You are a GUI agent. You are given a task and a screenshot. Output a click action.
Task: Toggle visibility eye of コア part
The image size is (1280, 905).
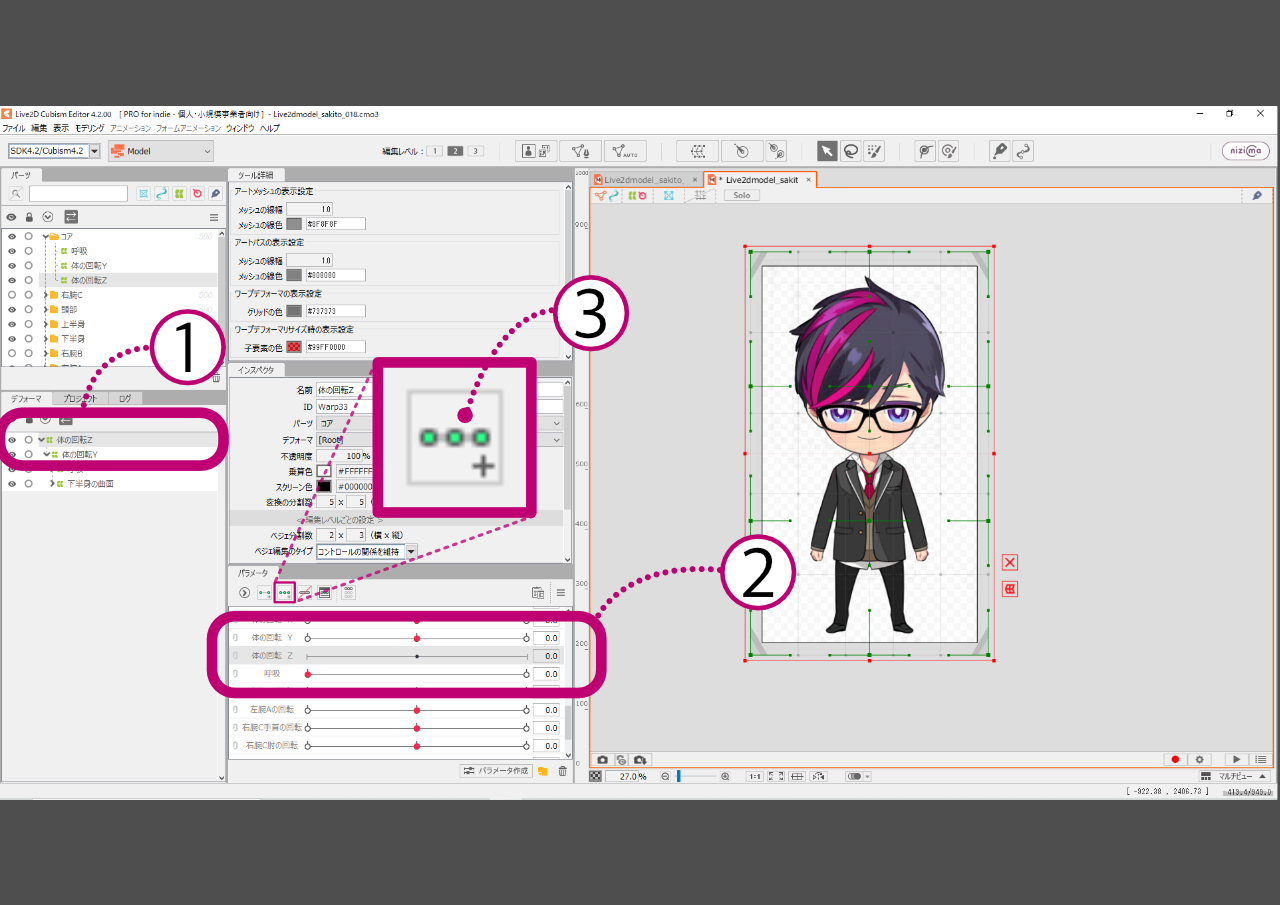point(11,237)
